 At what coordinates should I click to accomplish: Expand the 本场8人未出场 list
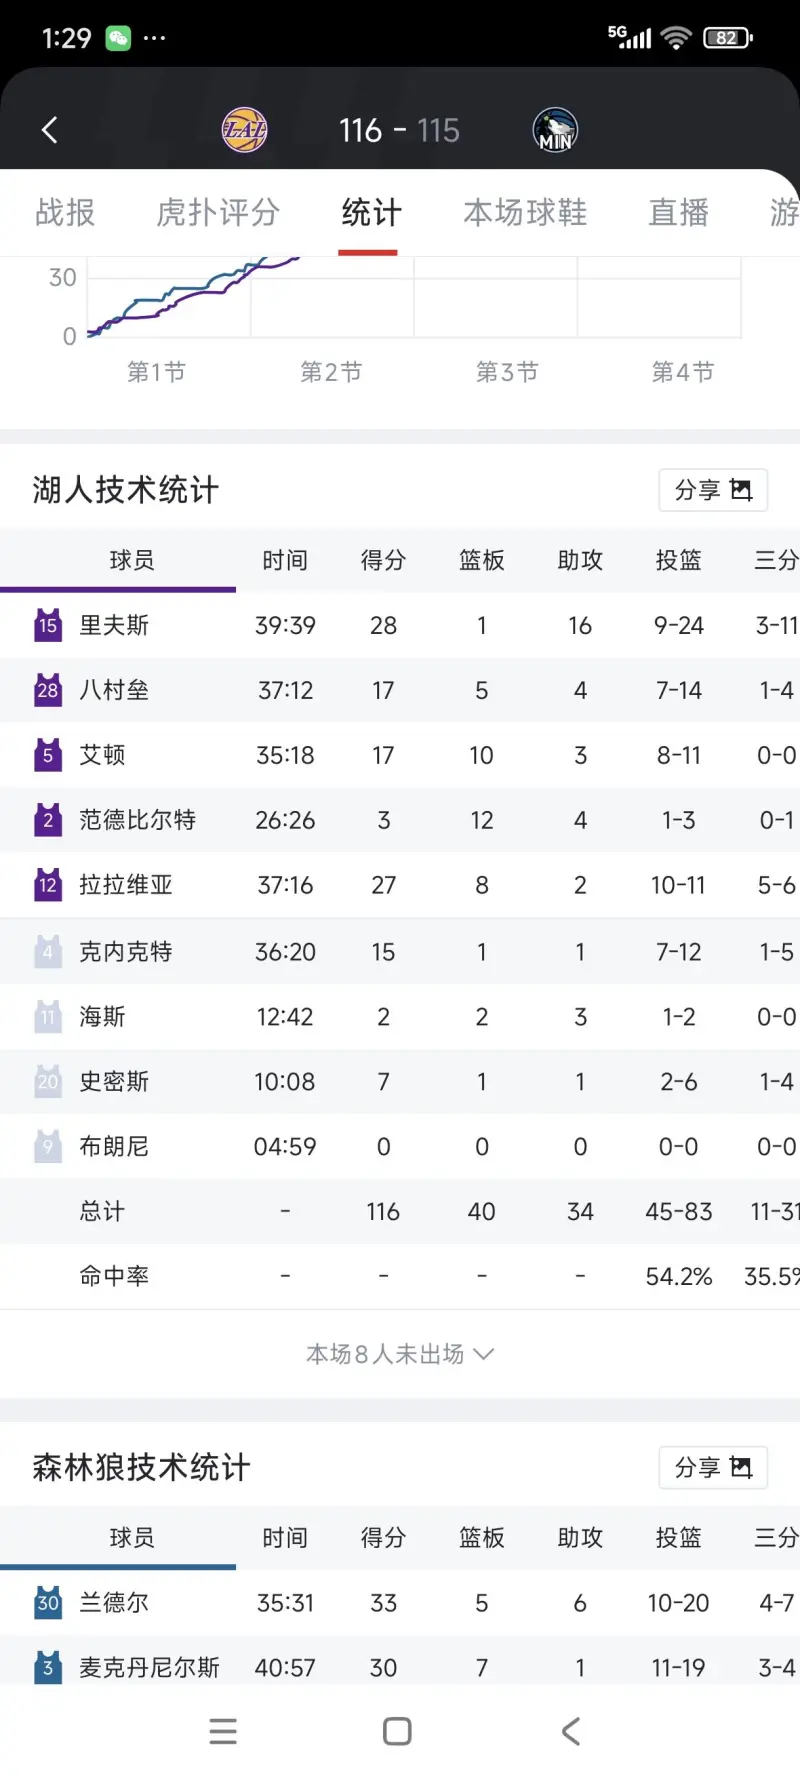(x=400, y=1354)
